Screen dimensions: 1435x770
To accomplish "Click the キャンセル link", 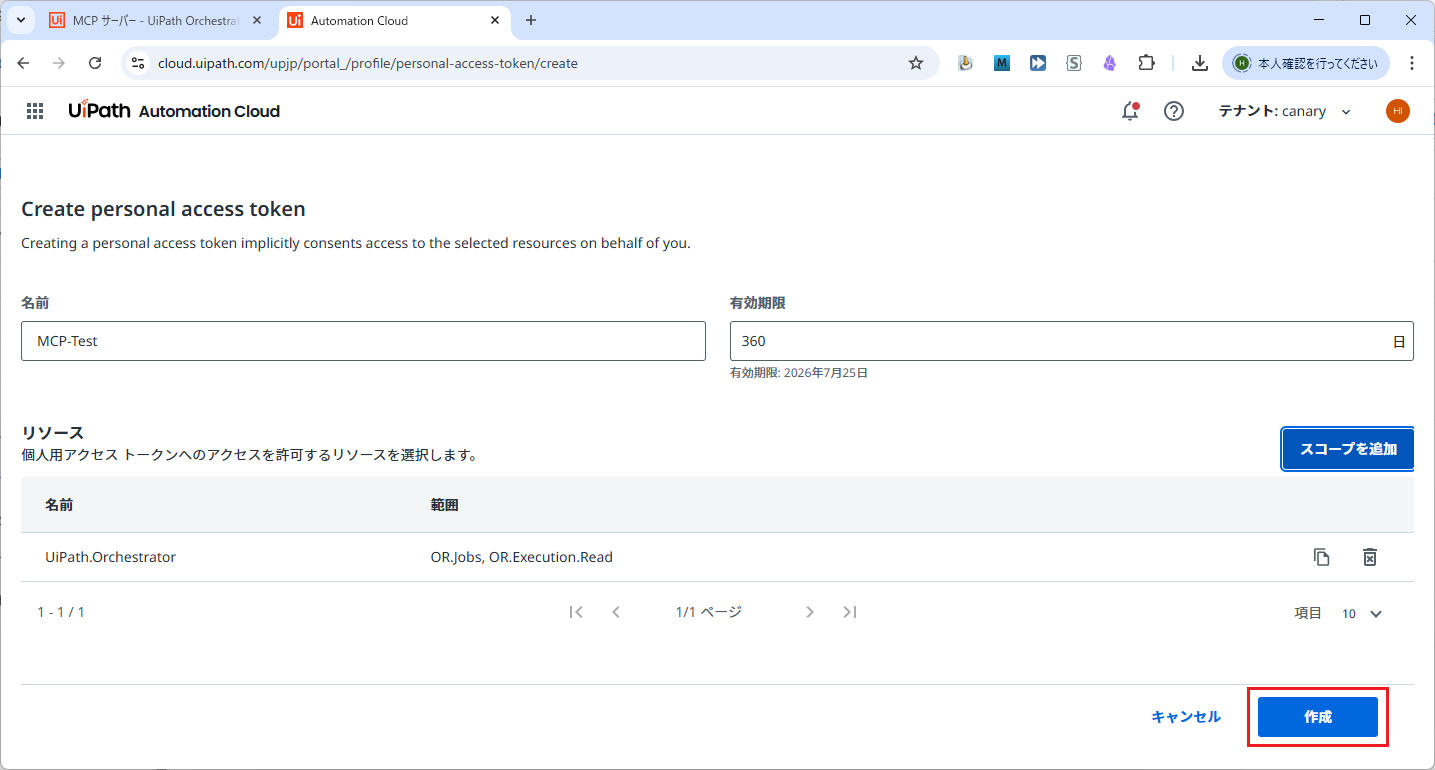I will pyautogui.click(x=1186, y=717).
